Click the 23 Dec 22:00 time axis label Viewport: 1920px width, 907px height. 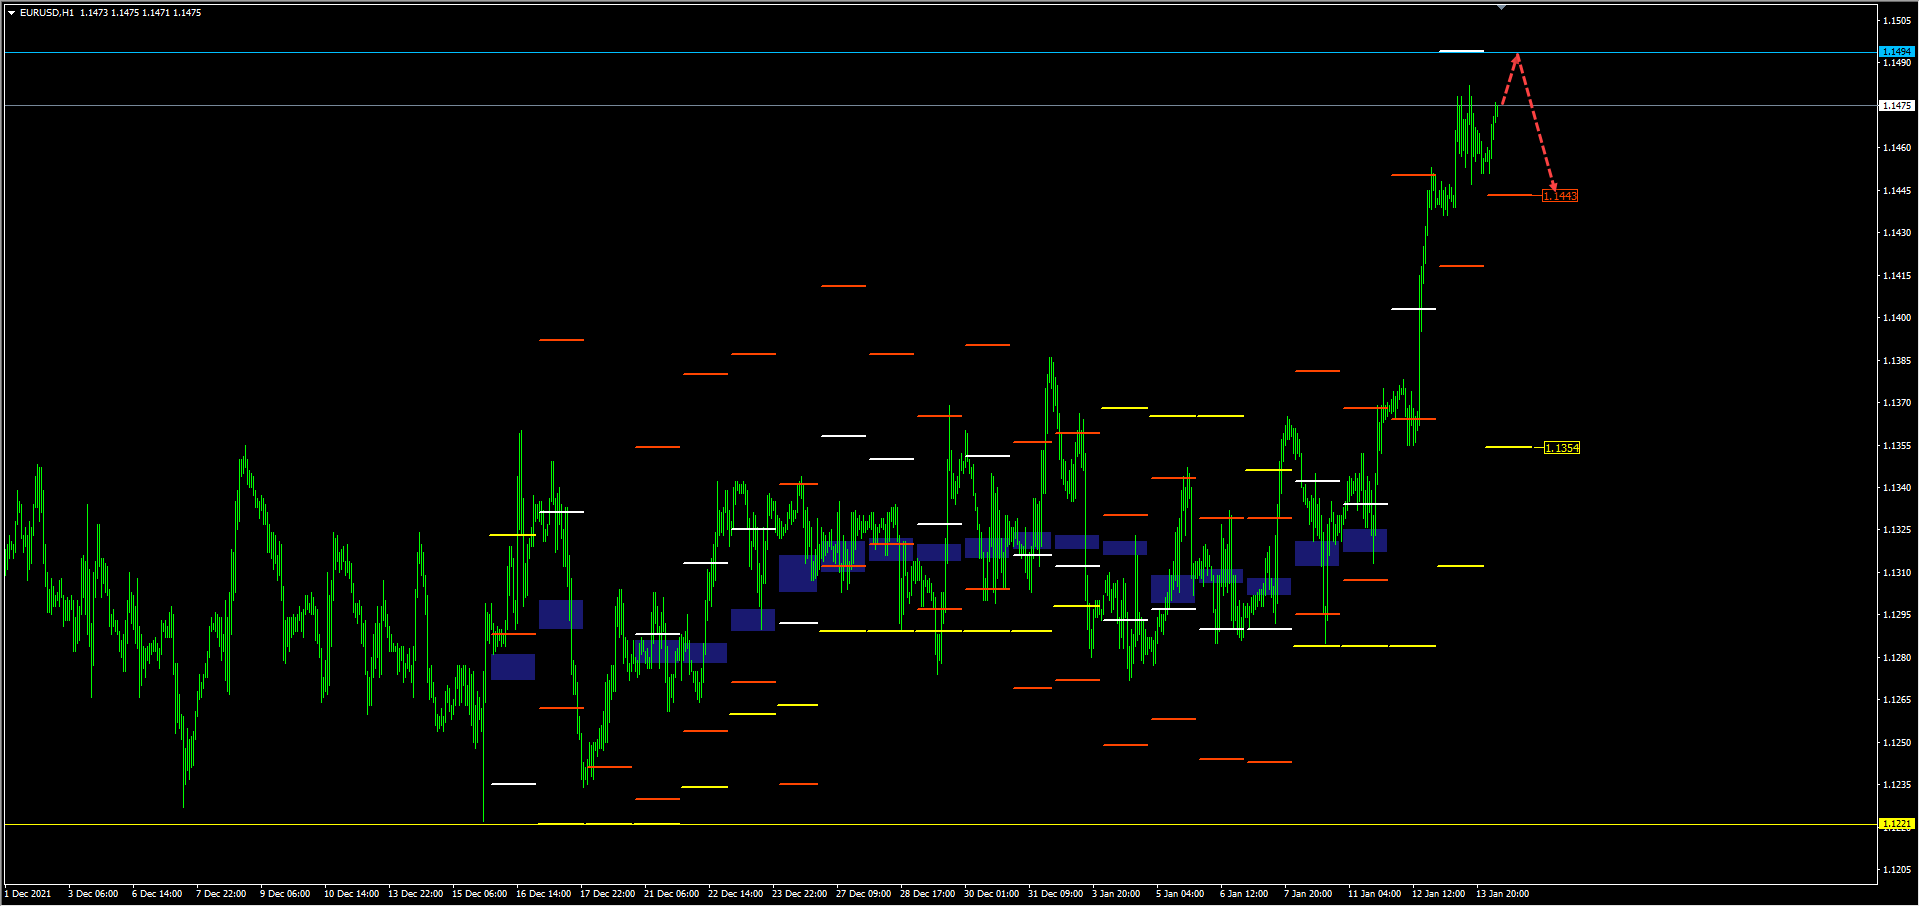click(799, 894)
